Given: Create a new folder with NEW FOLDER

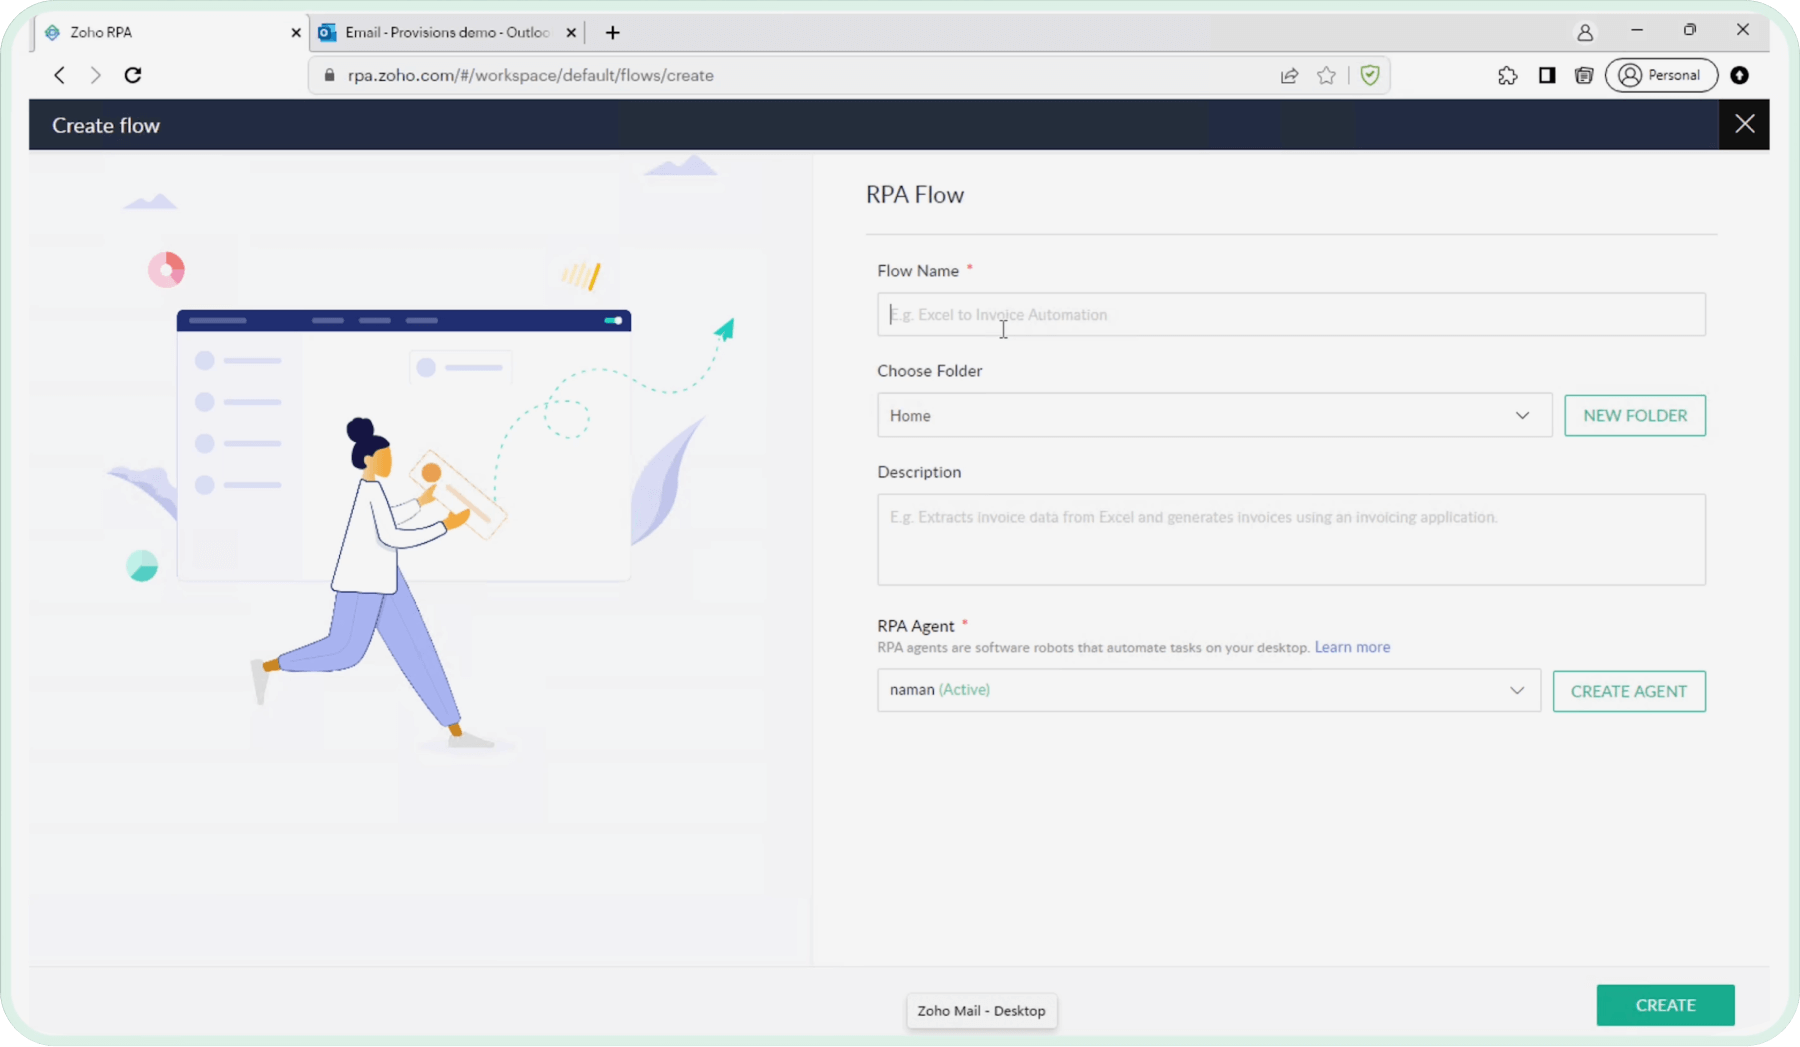Looking at the screenshot, I should coord(1635,415).
